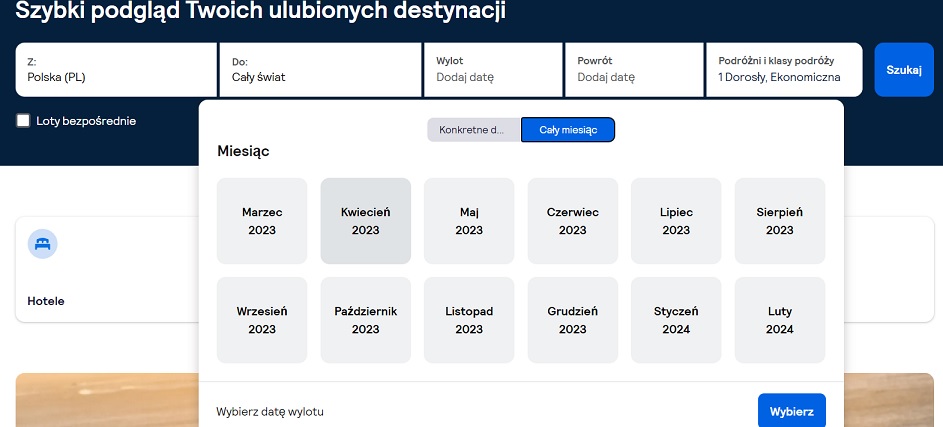Choose Październik 2023 month tile

point(366,320)
